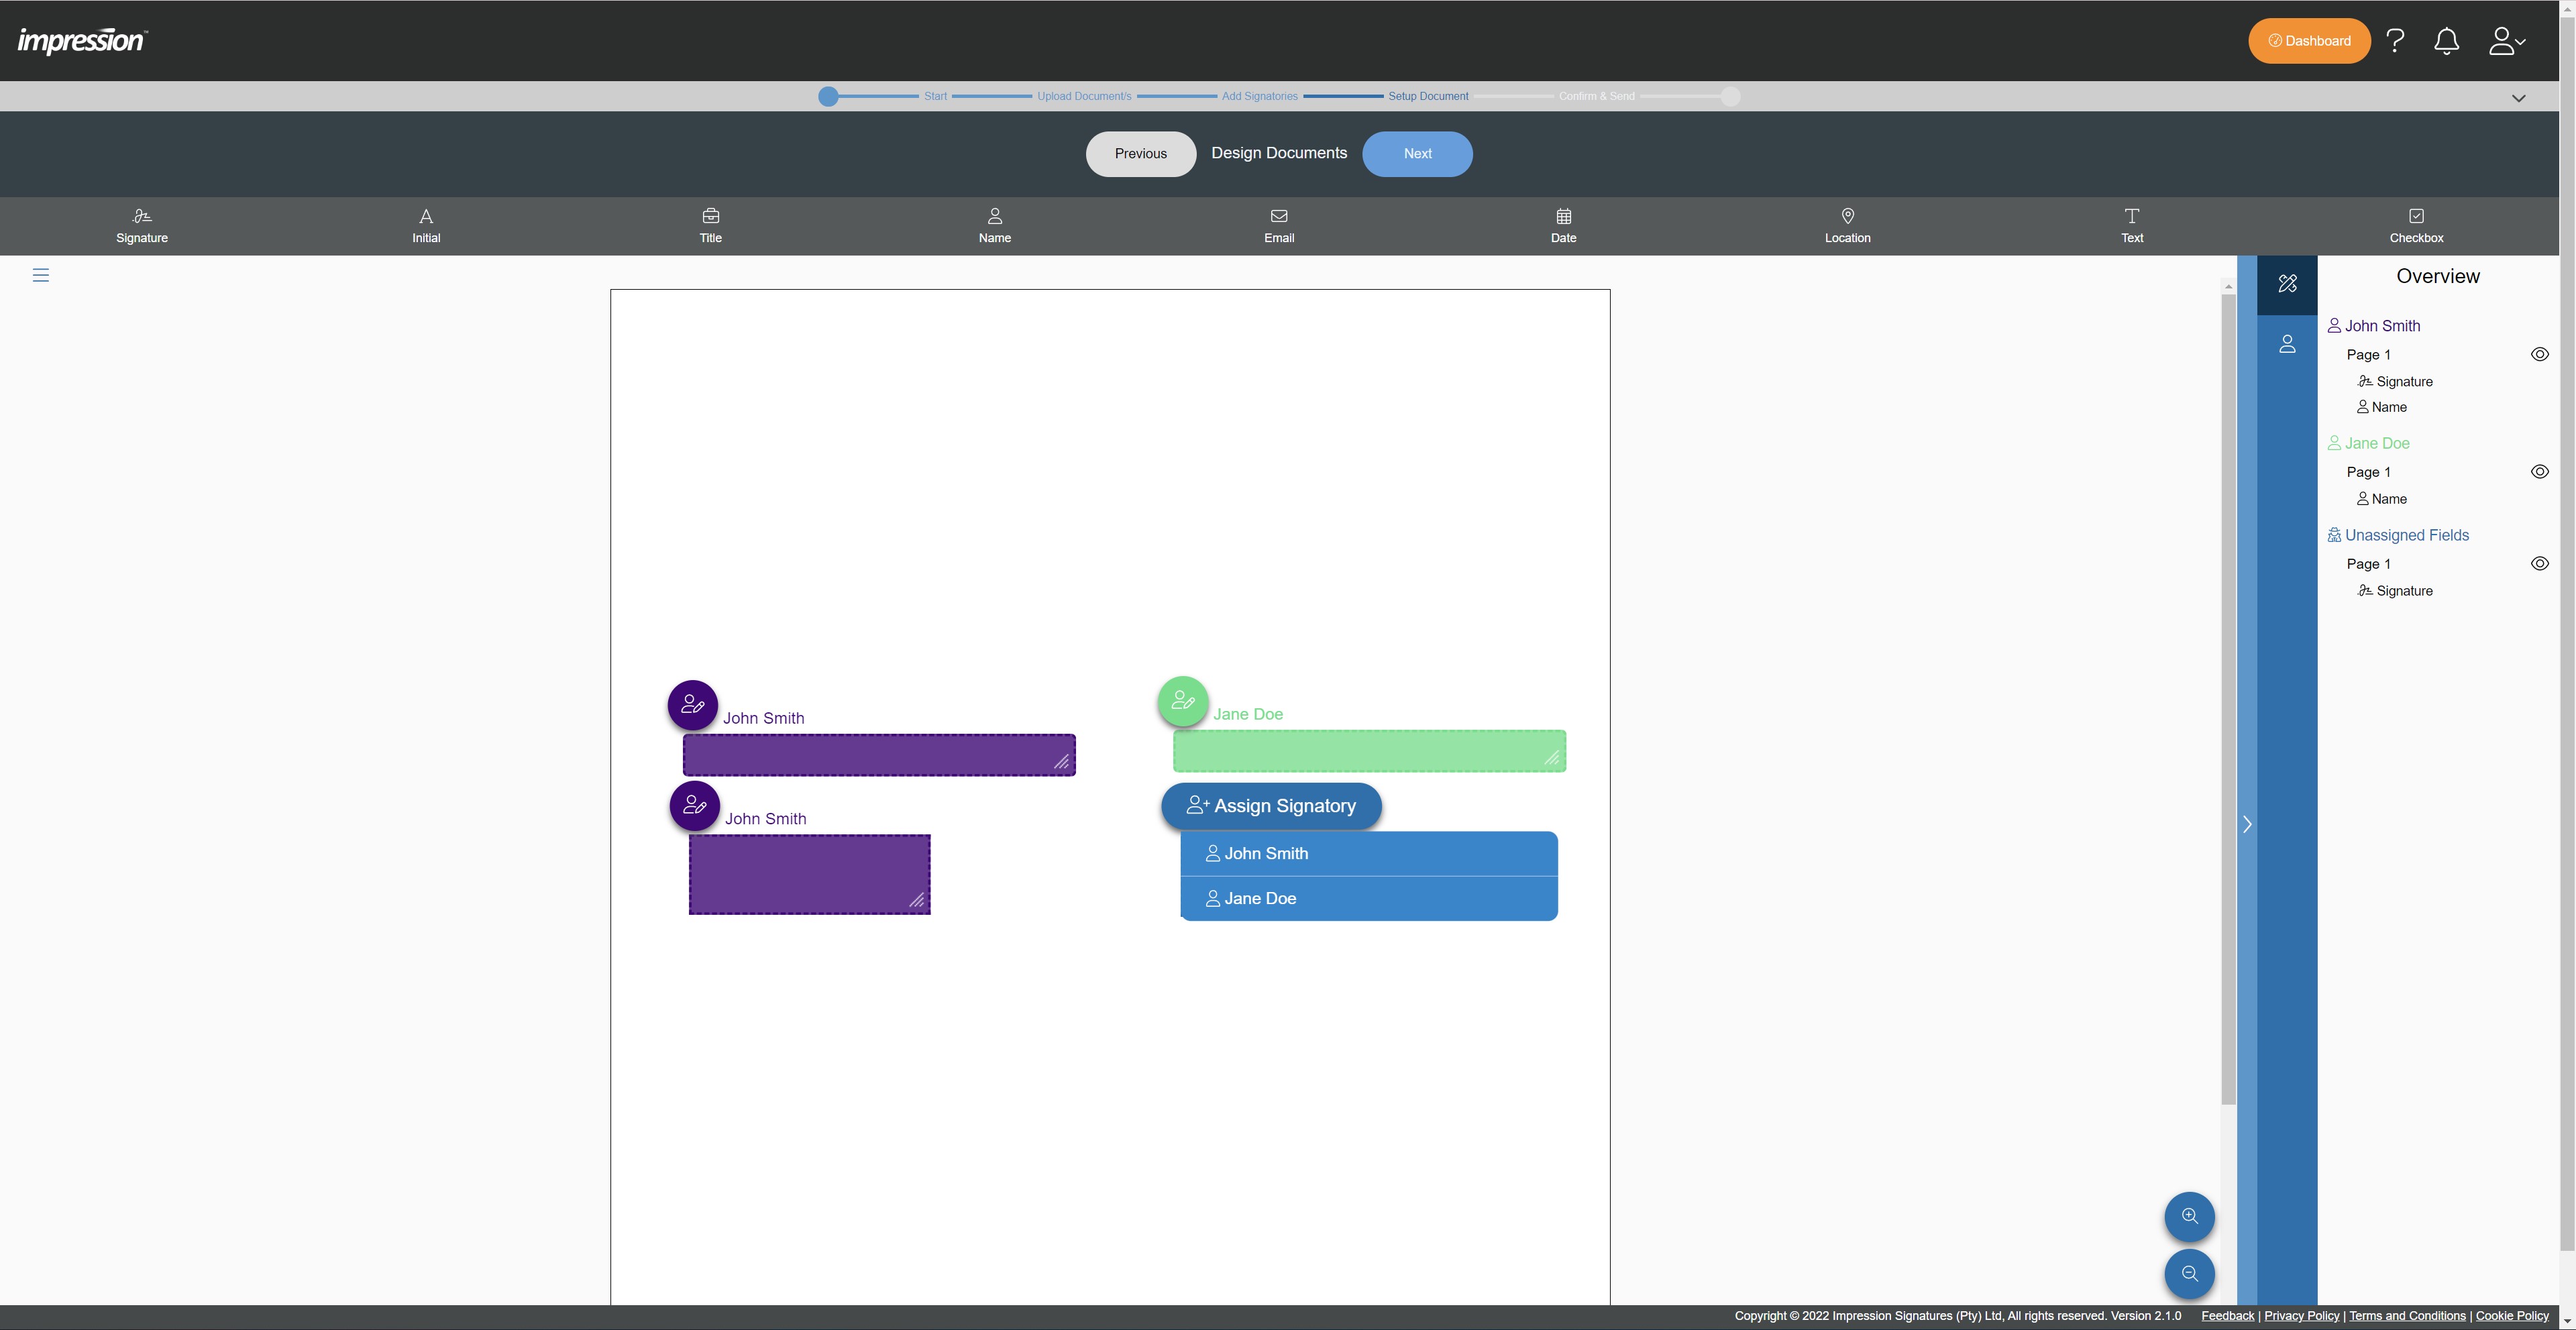This screenshot has height=1330, width=2576.
Task: Select the Initial field tool
Action: coord(426,225)
